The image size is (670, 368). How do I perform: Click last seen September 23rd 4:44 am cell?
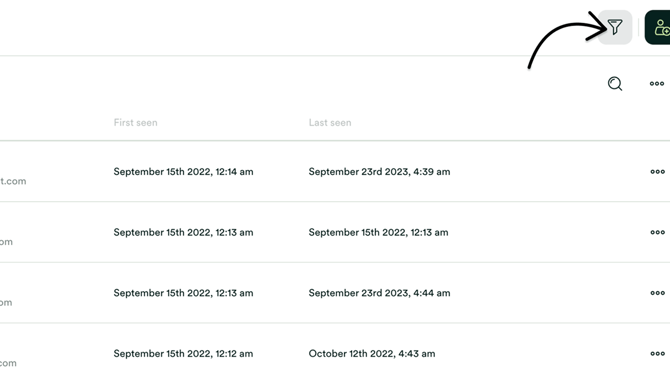(379, 293)
